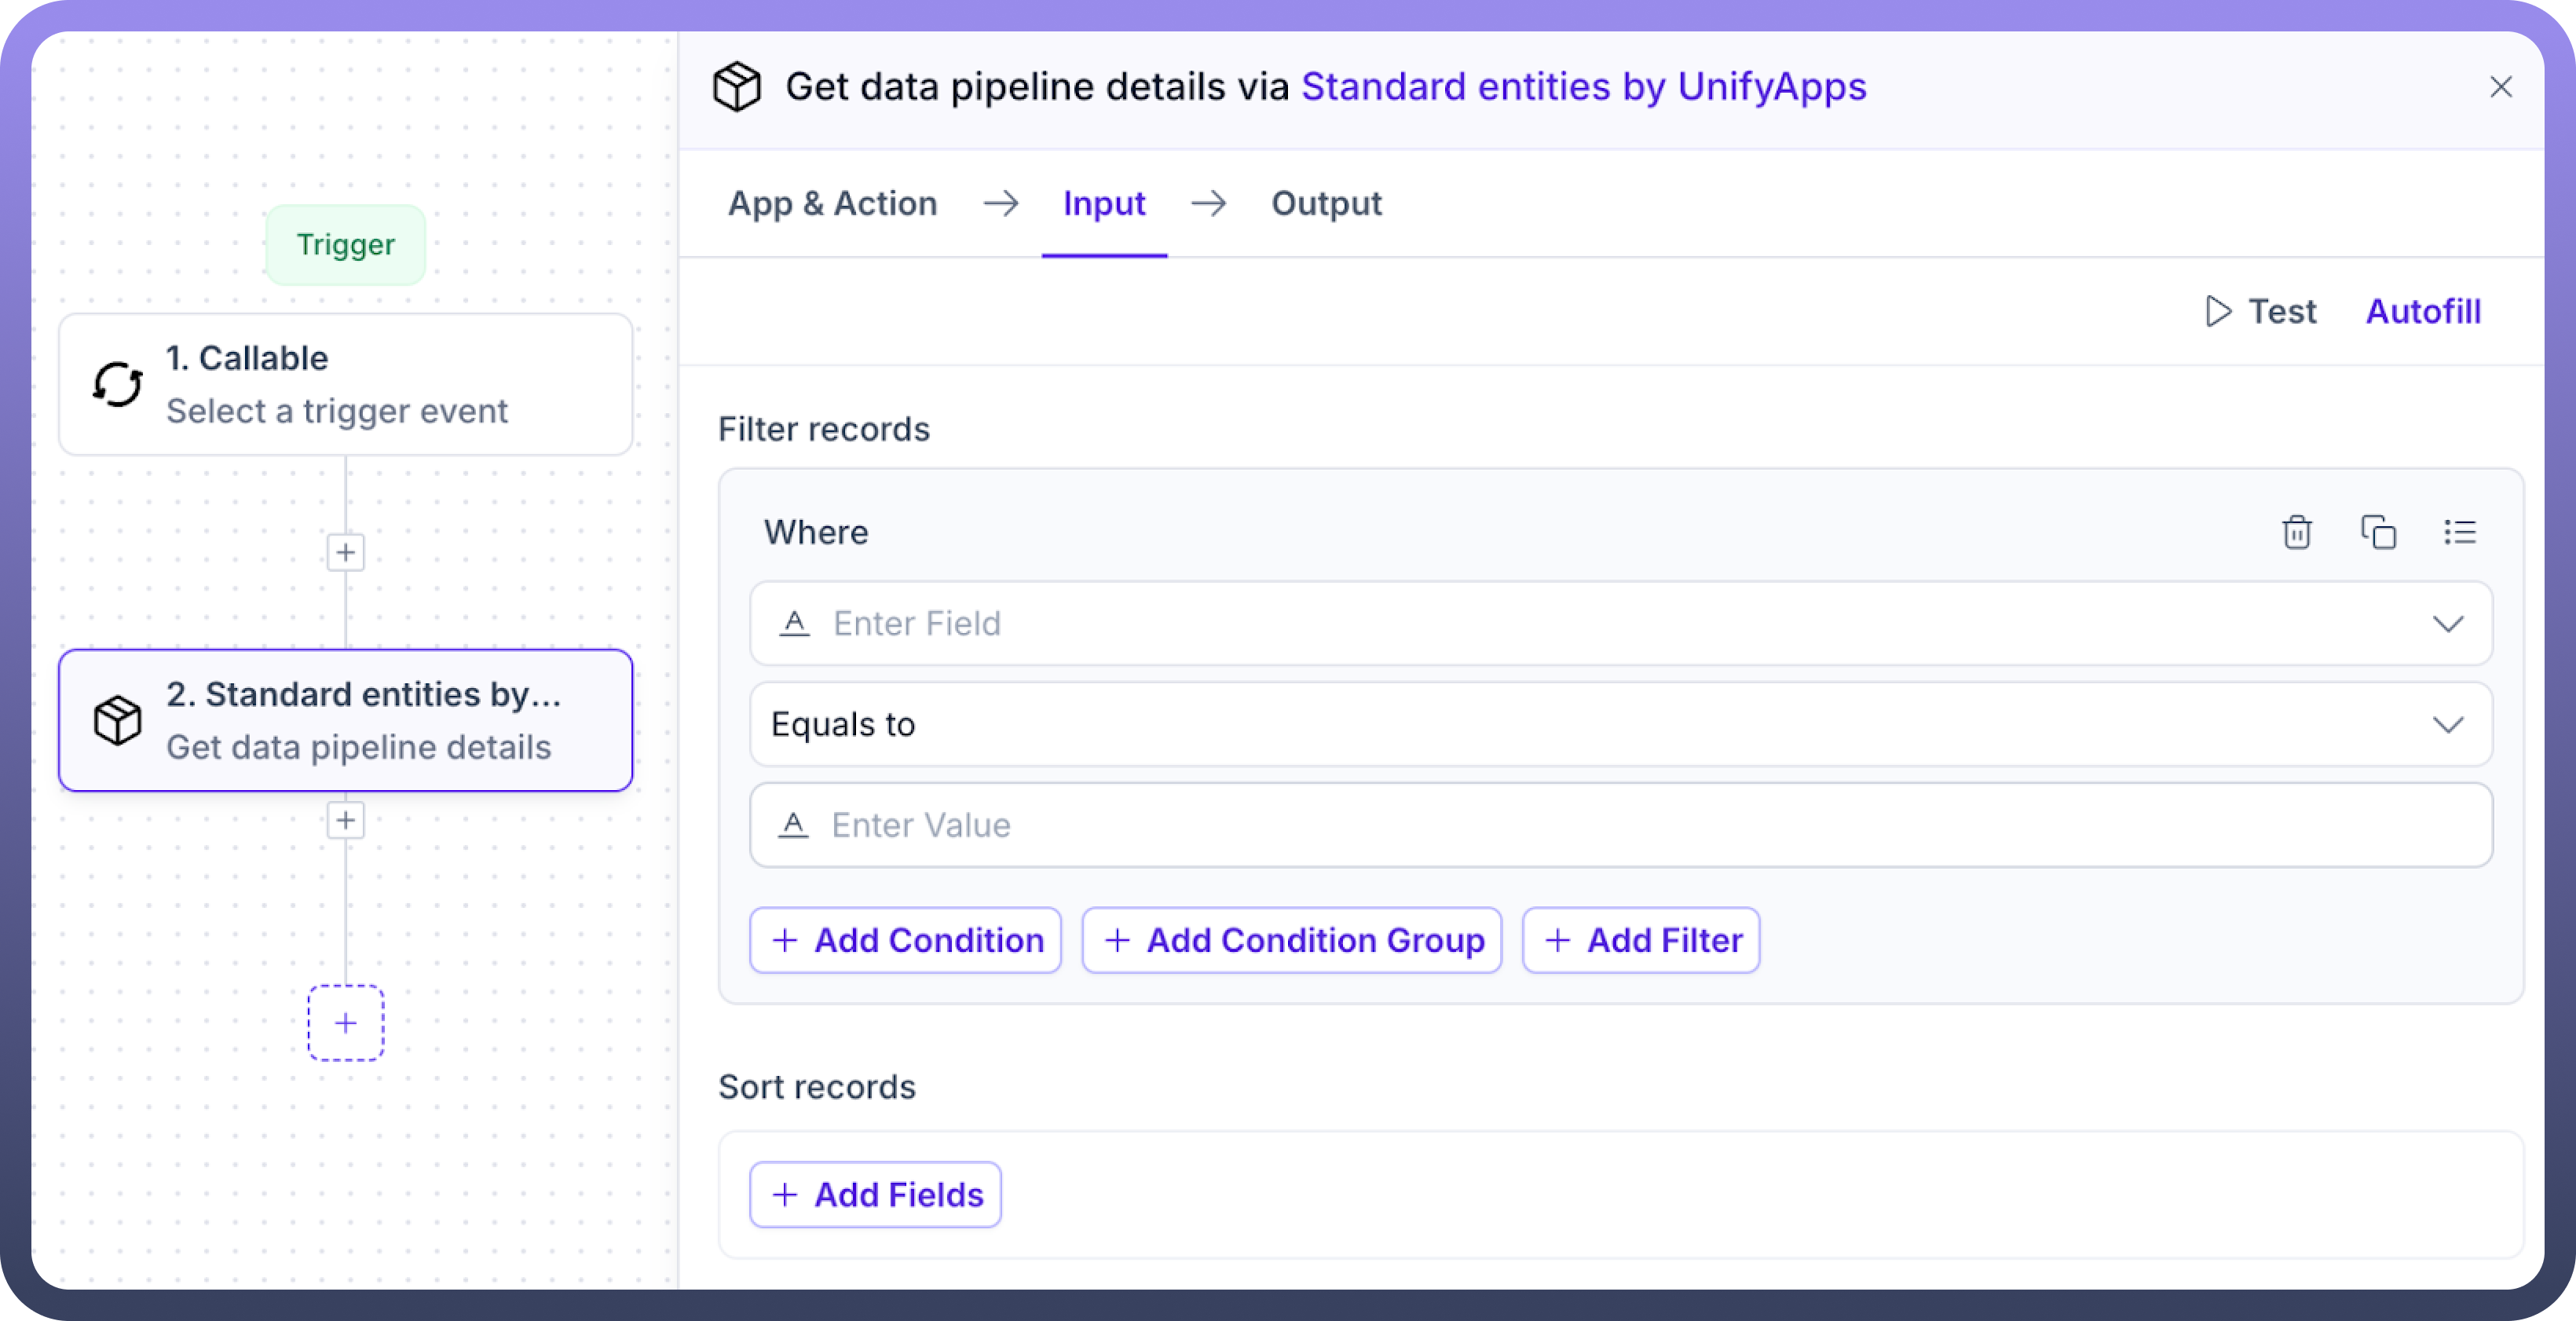Click the Callable trigger refresh icon

(x=118, y=384)
